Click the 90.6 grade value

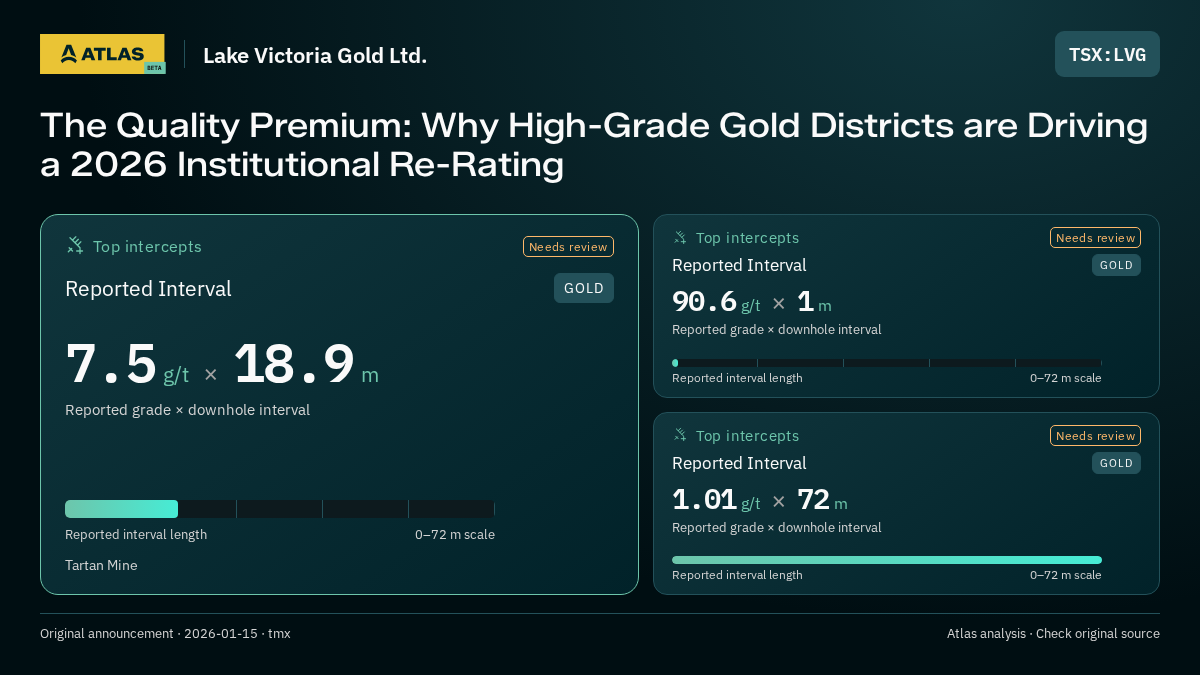click(704, 301)
